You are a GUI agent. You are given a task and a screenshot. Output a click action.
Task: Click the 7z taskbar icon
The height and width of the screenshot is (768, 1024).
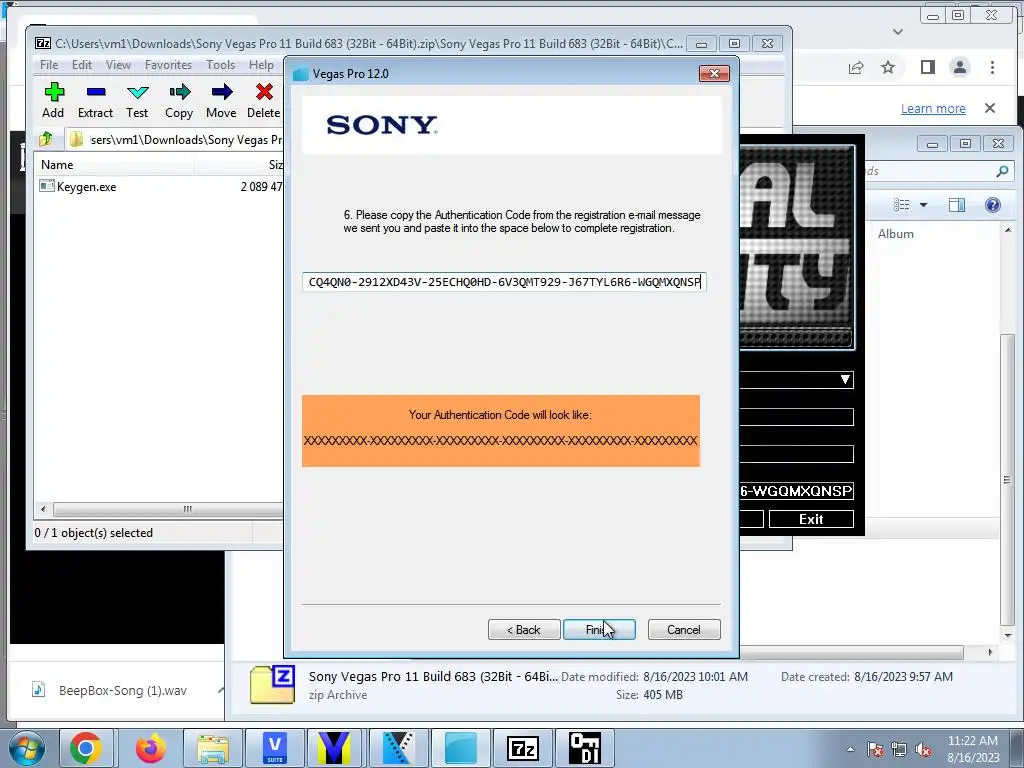(x=523, y=748)
